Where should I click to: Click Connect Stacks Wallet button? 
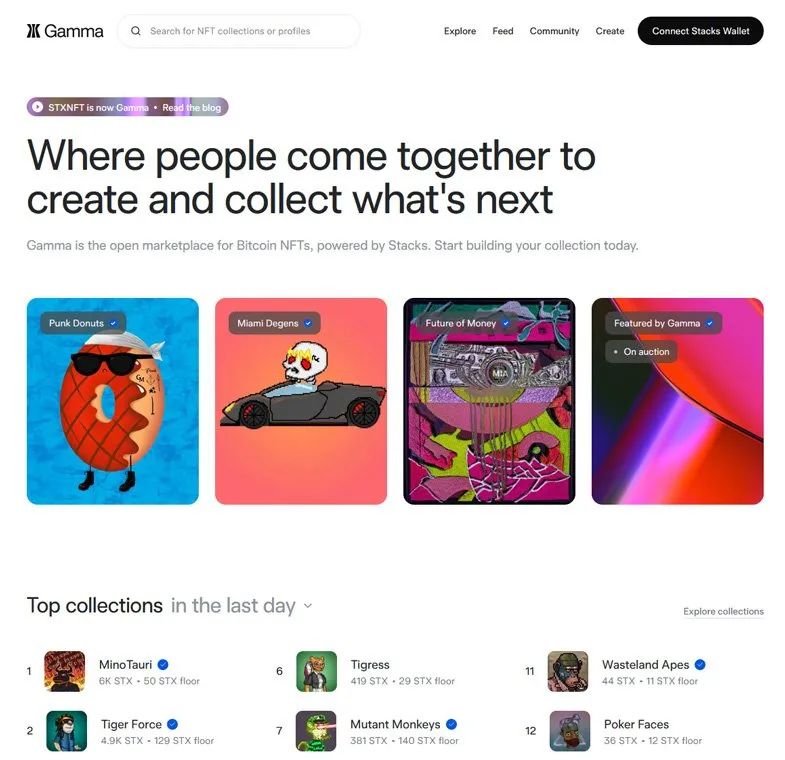pos(700,31)
